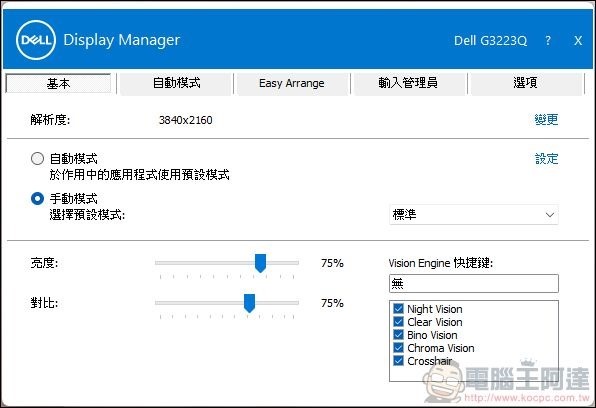Open the 自動模式 tab
This screenshot has width=596, height=408.
(176, 83)
